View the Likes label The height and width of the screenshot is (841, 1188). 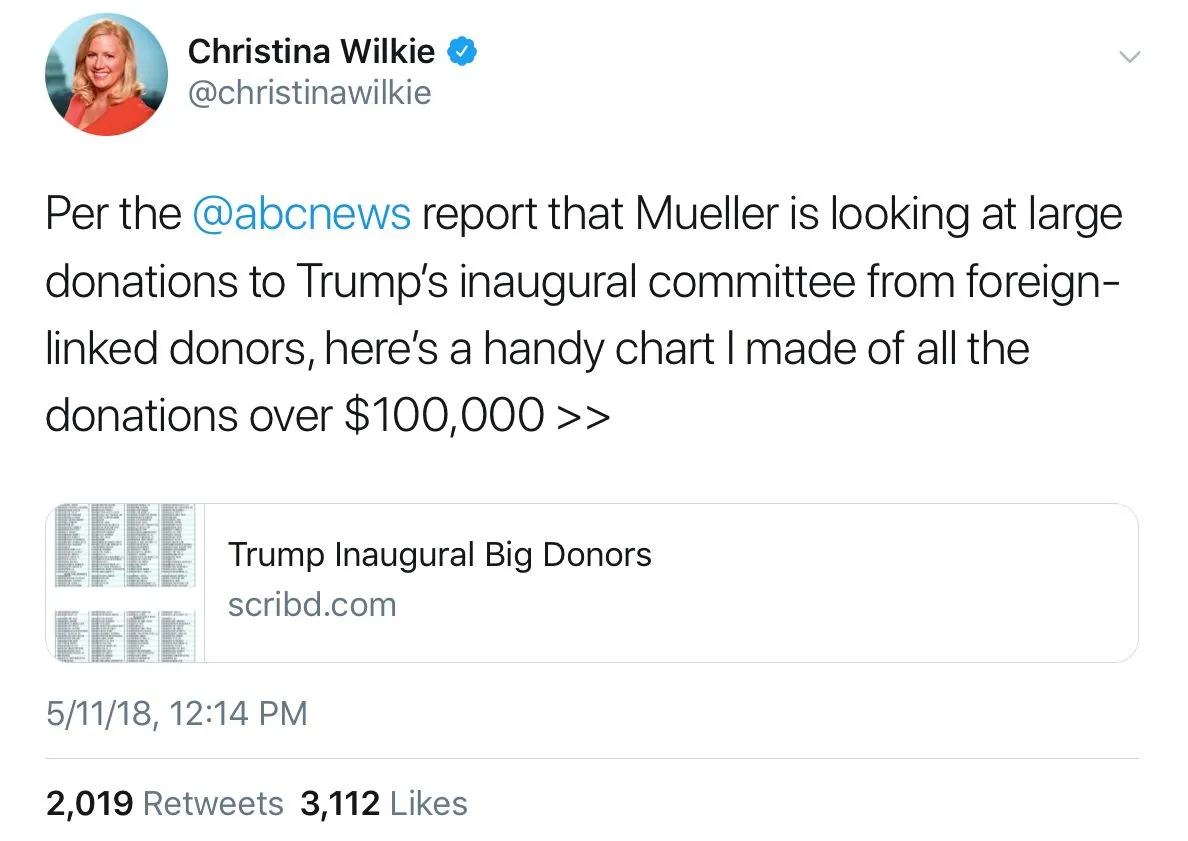428,804
